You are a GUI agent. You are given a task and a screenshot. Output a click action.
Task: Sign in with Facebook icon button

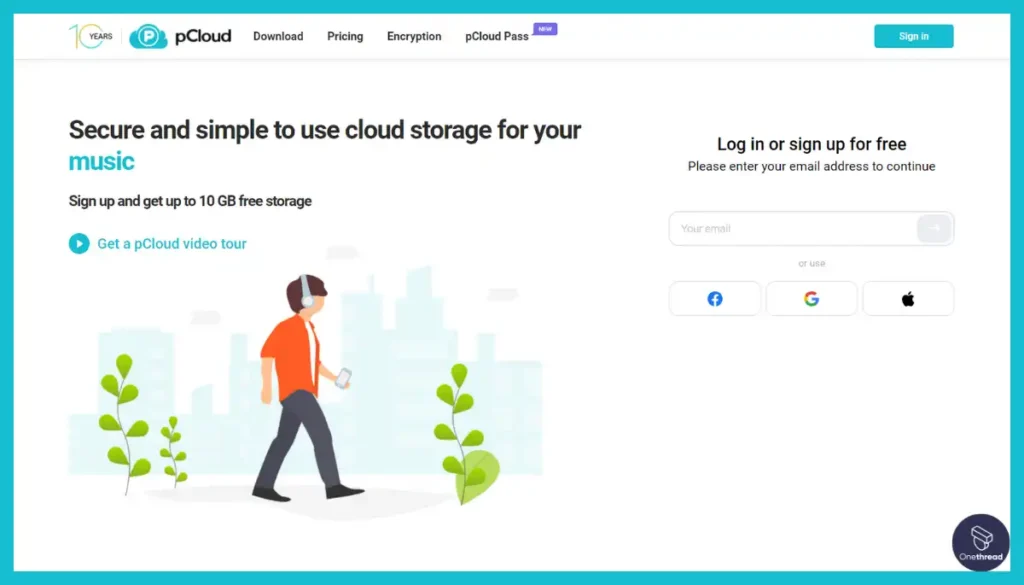(714, 298)
